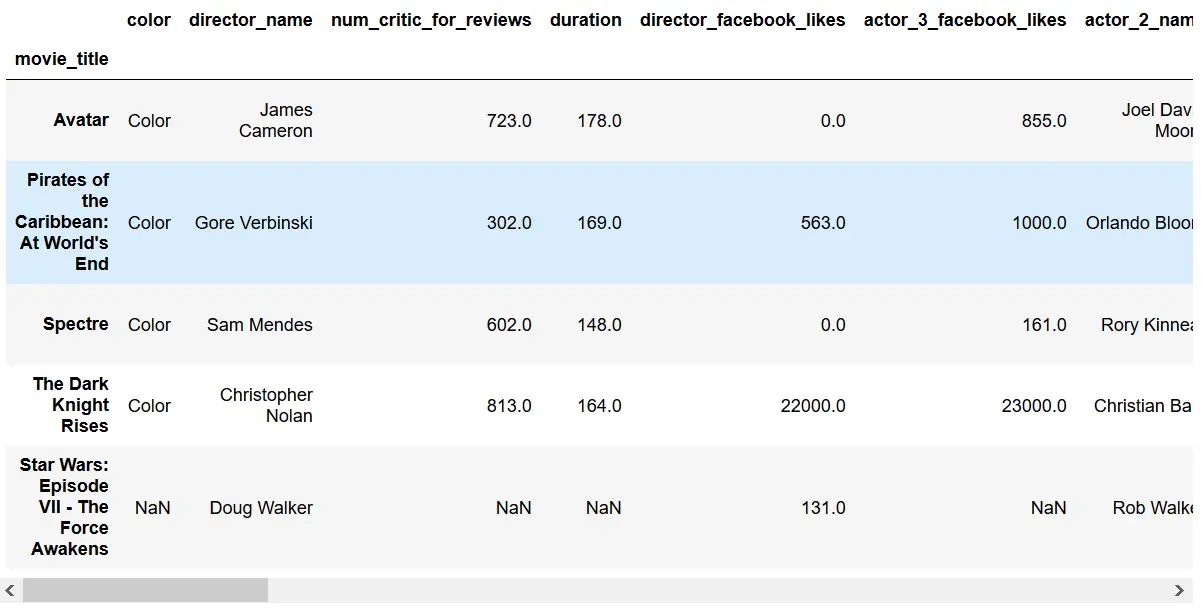This screenshot has height=609, width=1202.
Task: Click the Pirates of the Caribbean row title
Action: (62, 222)
